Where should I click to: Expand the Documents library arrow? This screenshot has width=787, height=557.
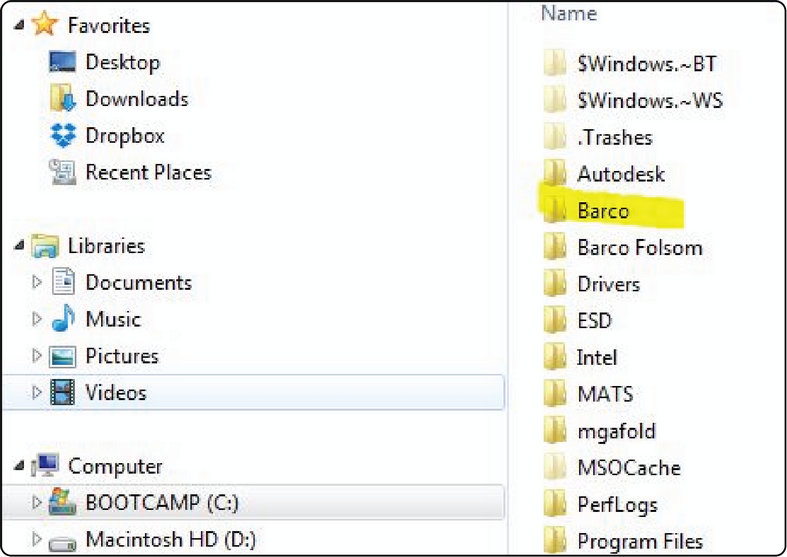click(37, 282)
